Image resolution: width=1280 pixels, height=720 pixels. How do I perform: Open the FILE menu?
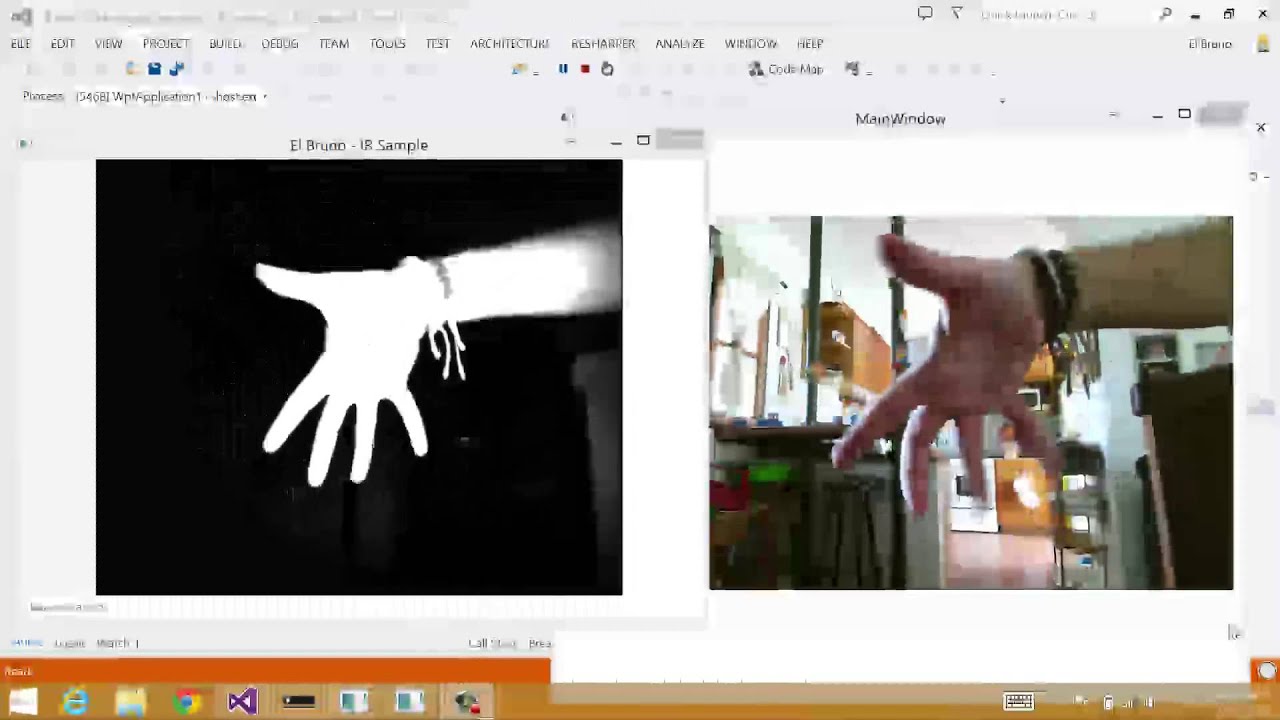click(21, 44)
